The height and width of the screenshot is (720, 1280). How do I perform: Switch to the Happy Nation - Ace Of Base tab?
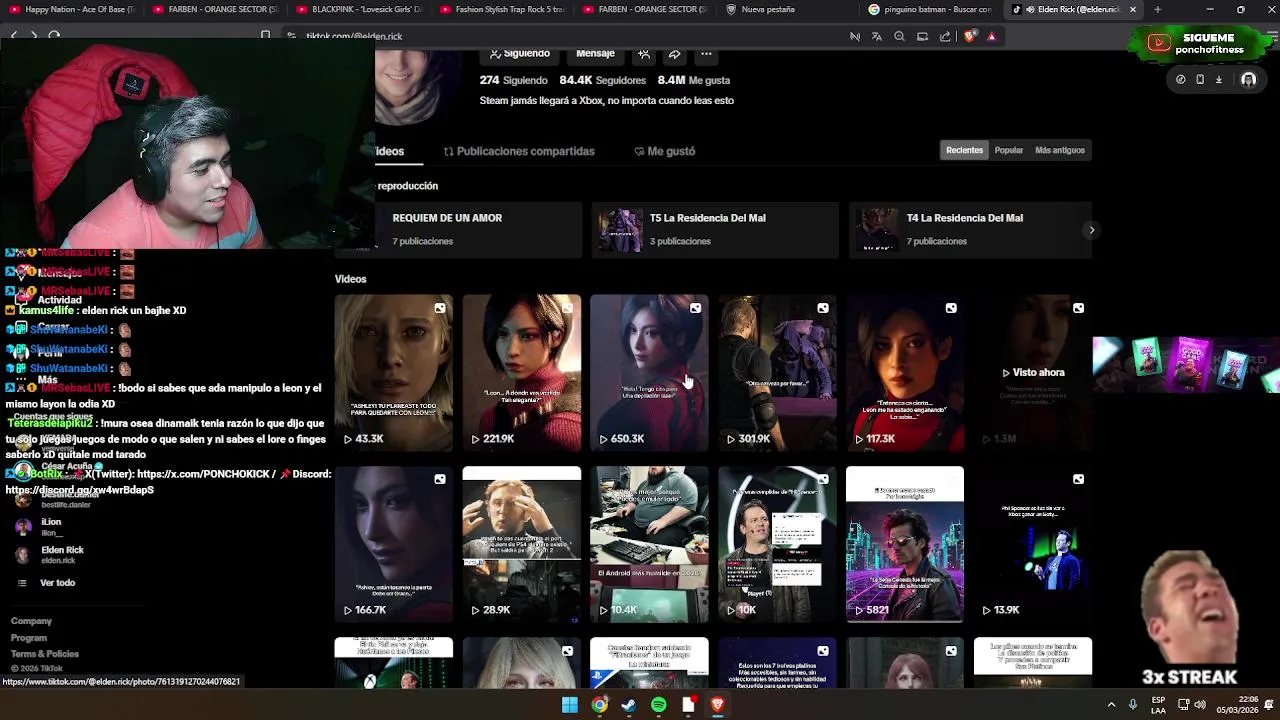pos(70,9)
